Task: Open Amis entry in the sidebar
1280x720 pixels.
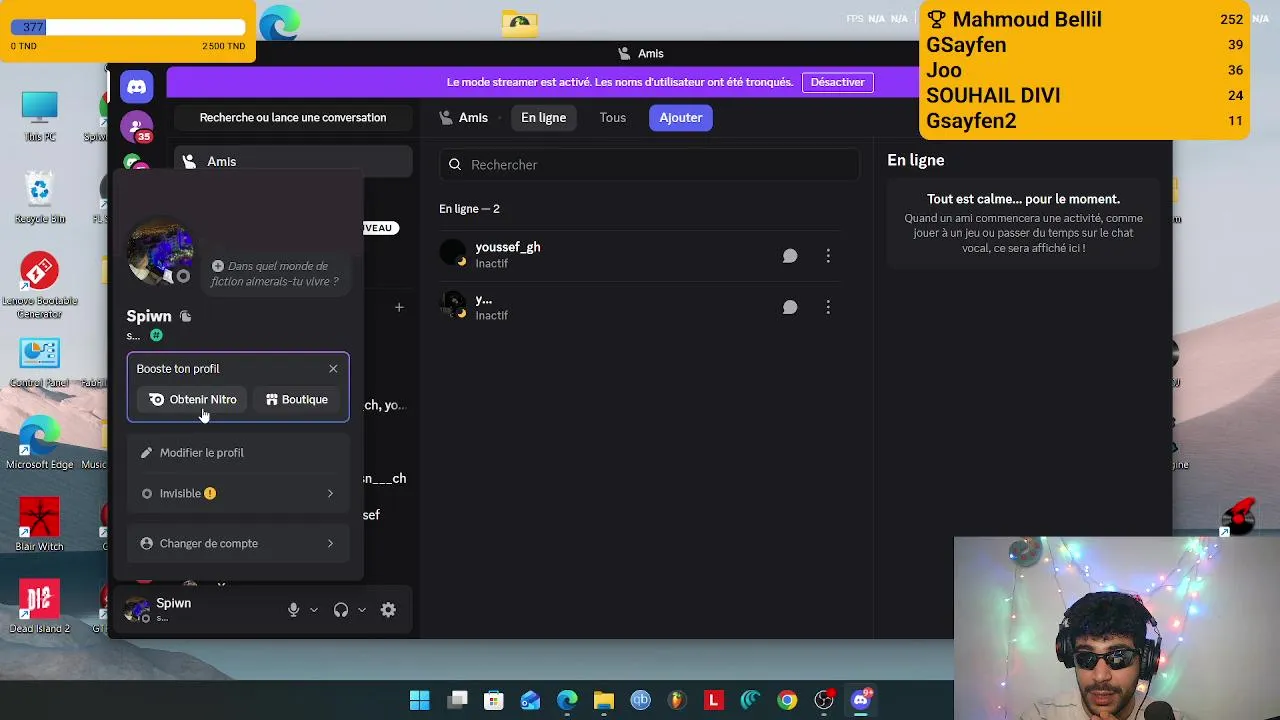Action: point(293,161)
